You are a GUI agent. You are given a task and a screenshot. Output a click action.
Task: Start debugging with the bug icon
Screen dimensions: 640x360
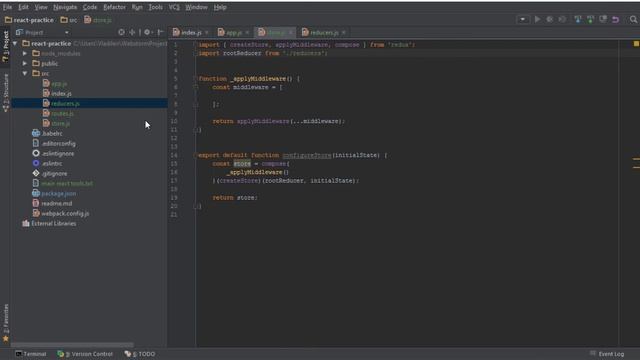coord(550,19)
